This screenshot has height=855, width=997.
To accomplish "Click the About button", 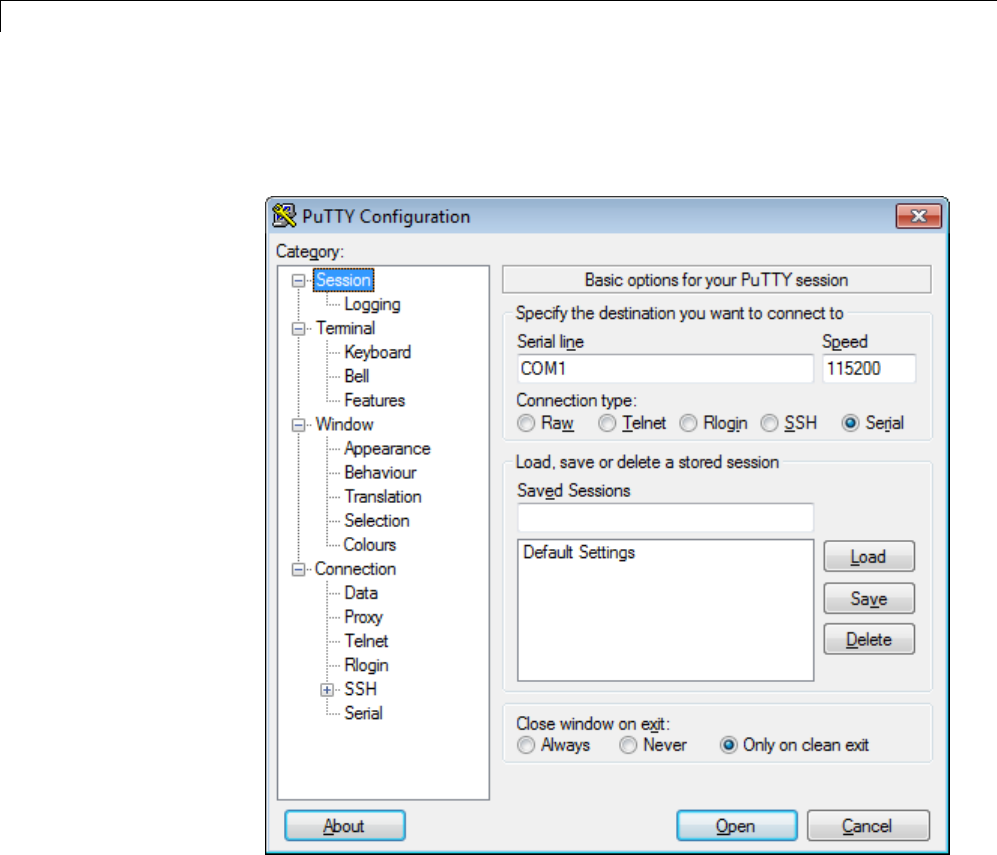I will coord(345,826).
